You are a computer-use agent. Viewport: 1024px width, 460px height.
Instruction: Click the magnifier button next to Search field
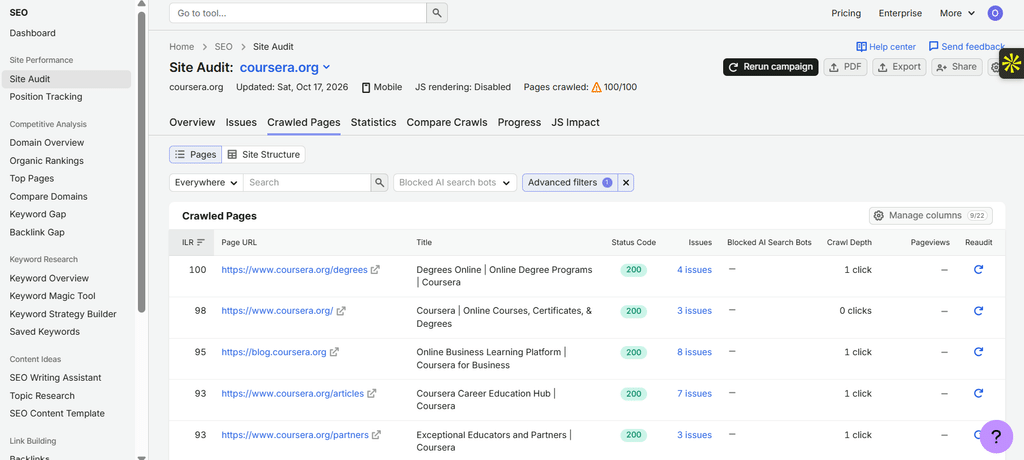[379, 182]
